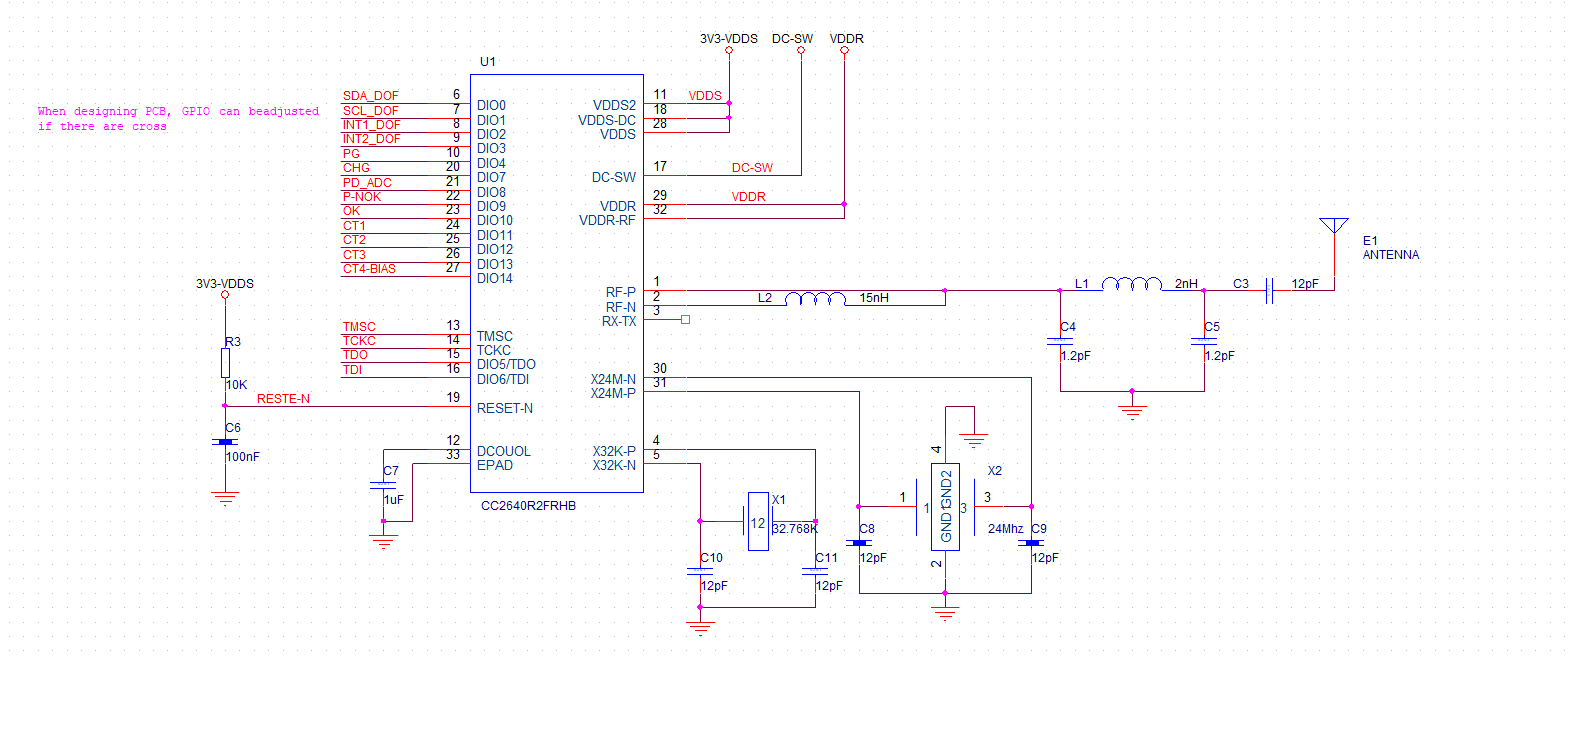Select the X24M-N pin name
Viewport: 1570px width, 736px height.
tap(613, 379)
